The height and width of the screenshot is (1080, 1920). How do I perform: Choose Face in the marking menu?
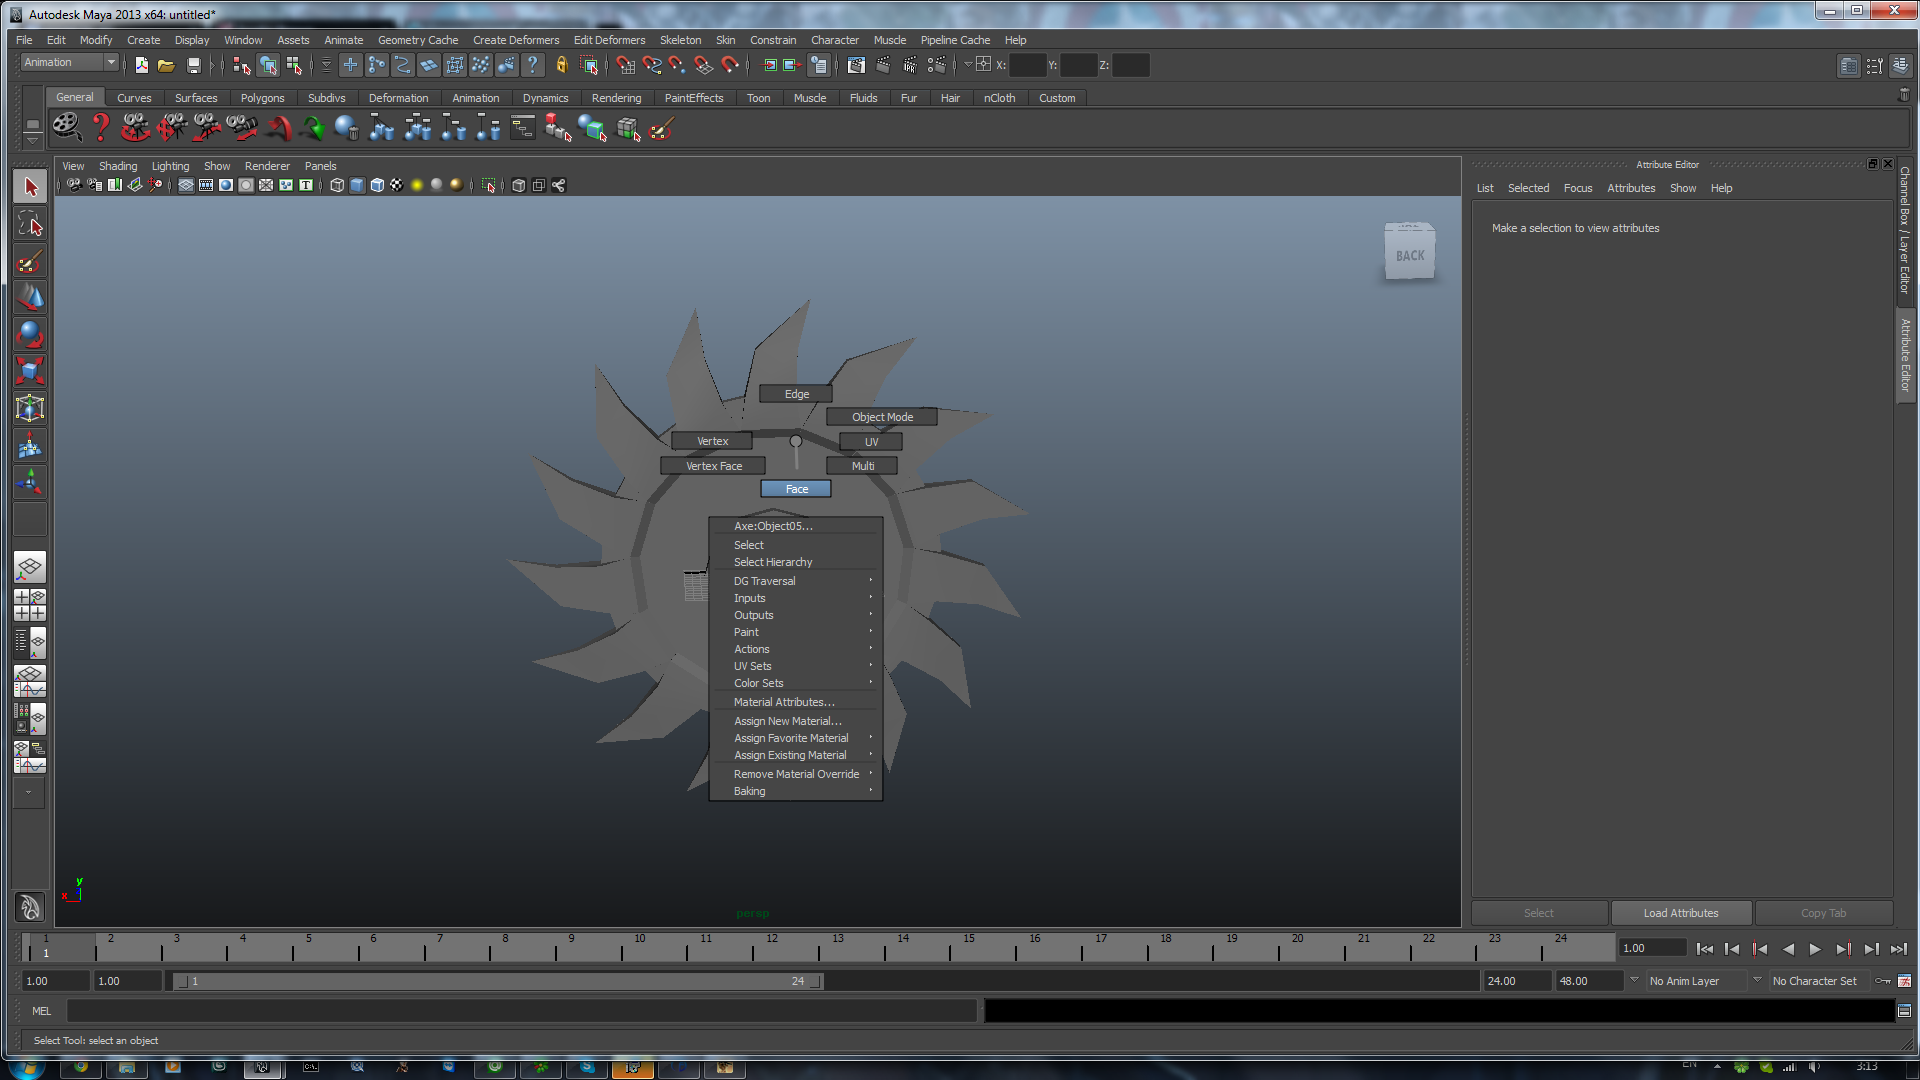pos(796,489)
